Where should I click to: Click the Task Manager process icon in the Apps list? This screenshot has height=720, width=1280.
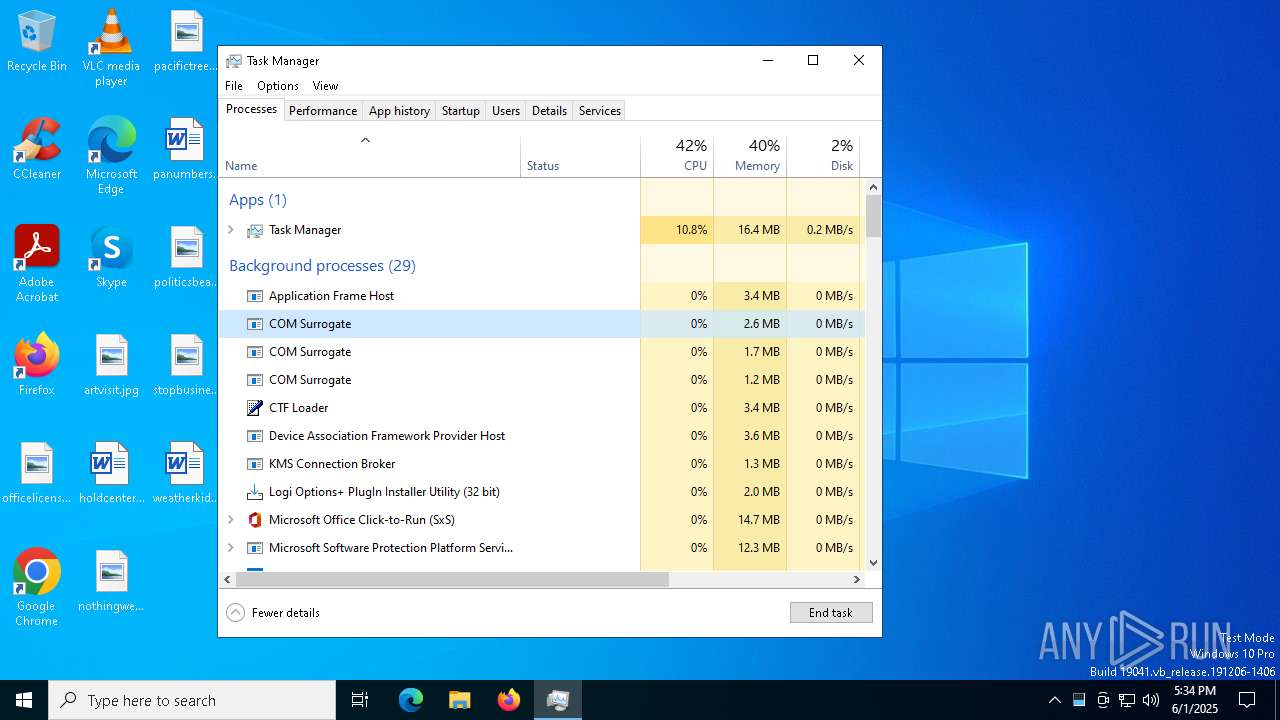click(x=255, y=230)
